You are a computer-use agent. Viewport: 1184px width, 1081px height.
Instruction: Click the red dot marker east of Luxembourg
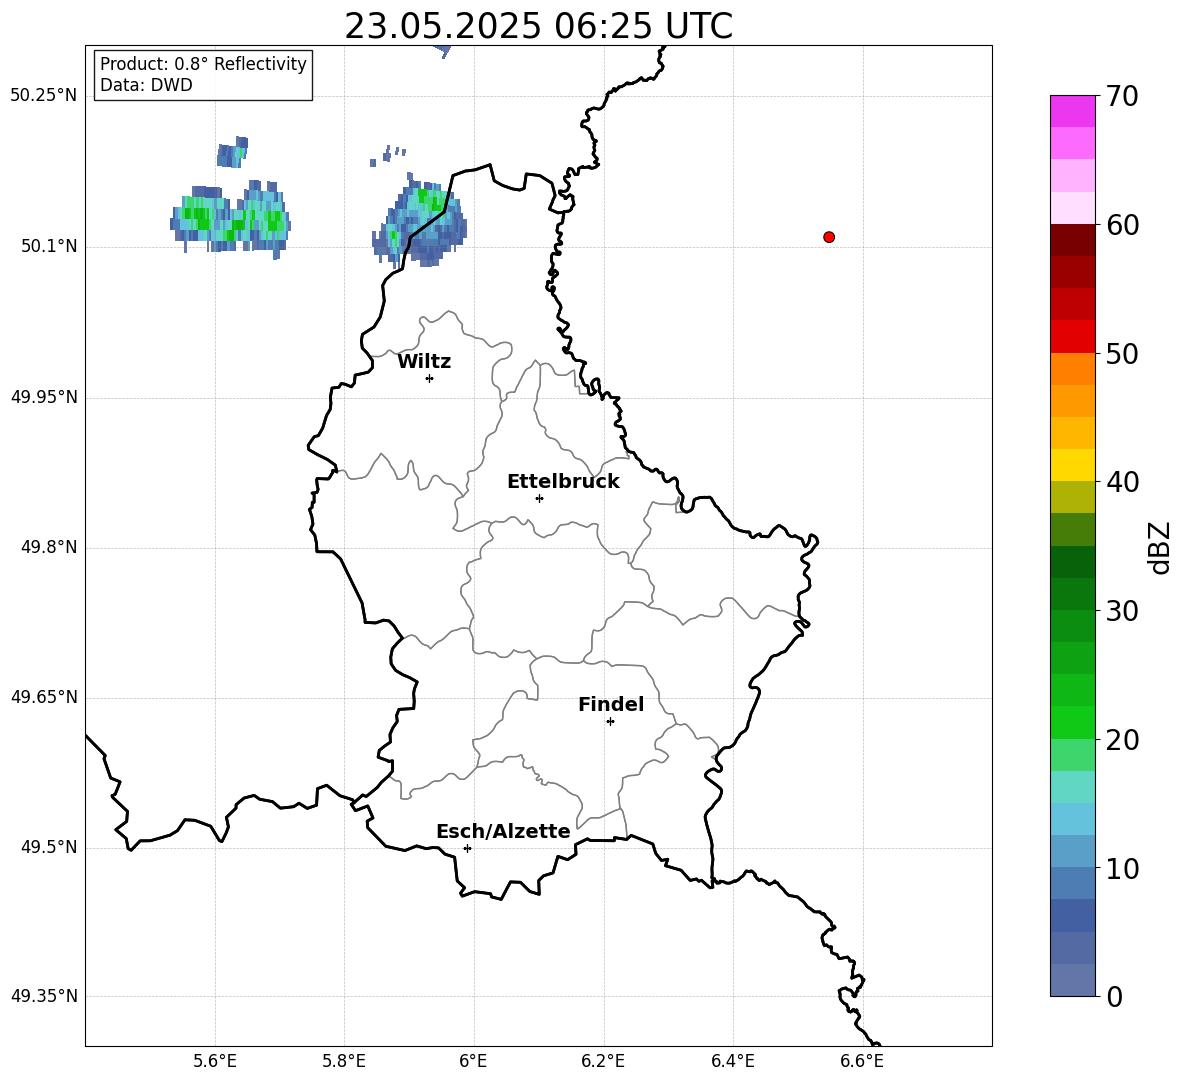828,237
